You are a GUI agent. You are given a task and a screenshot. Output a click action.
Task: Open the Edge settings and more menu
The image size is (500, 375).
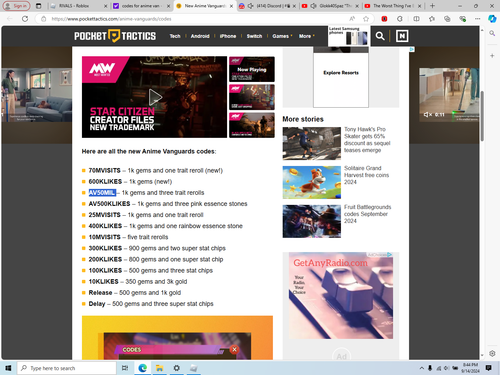coord(478,19)
